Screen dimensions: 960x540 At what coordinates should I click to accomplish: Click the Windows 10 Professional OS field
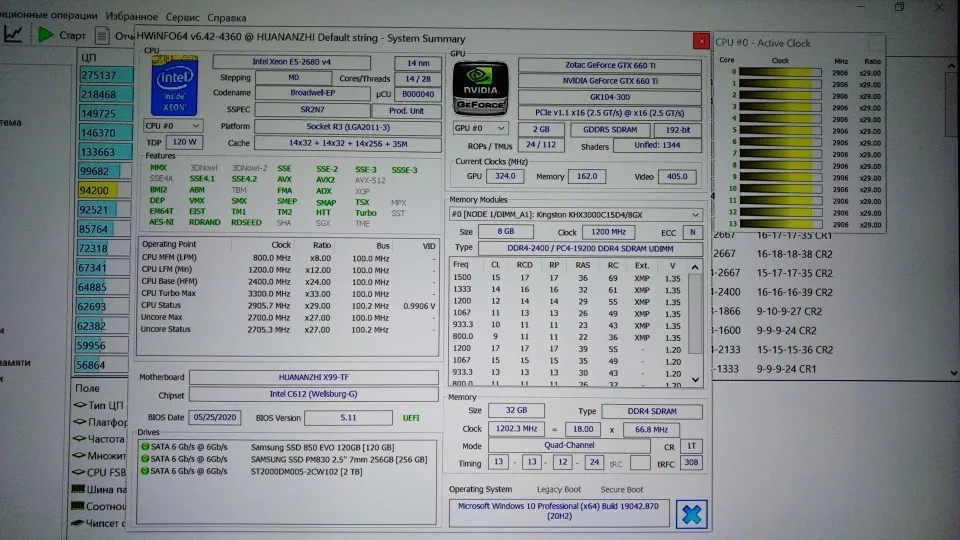[x=558, y=512]
